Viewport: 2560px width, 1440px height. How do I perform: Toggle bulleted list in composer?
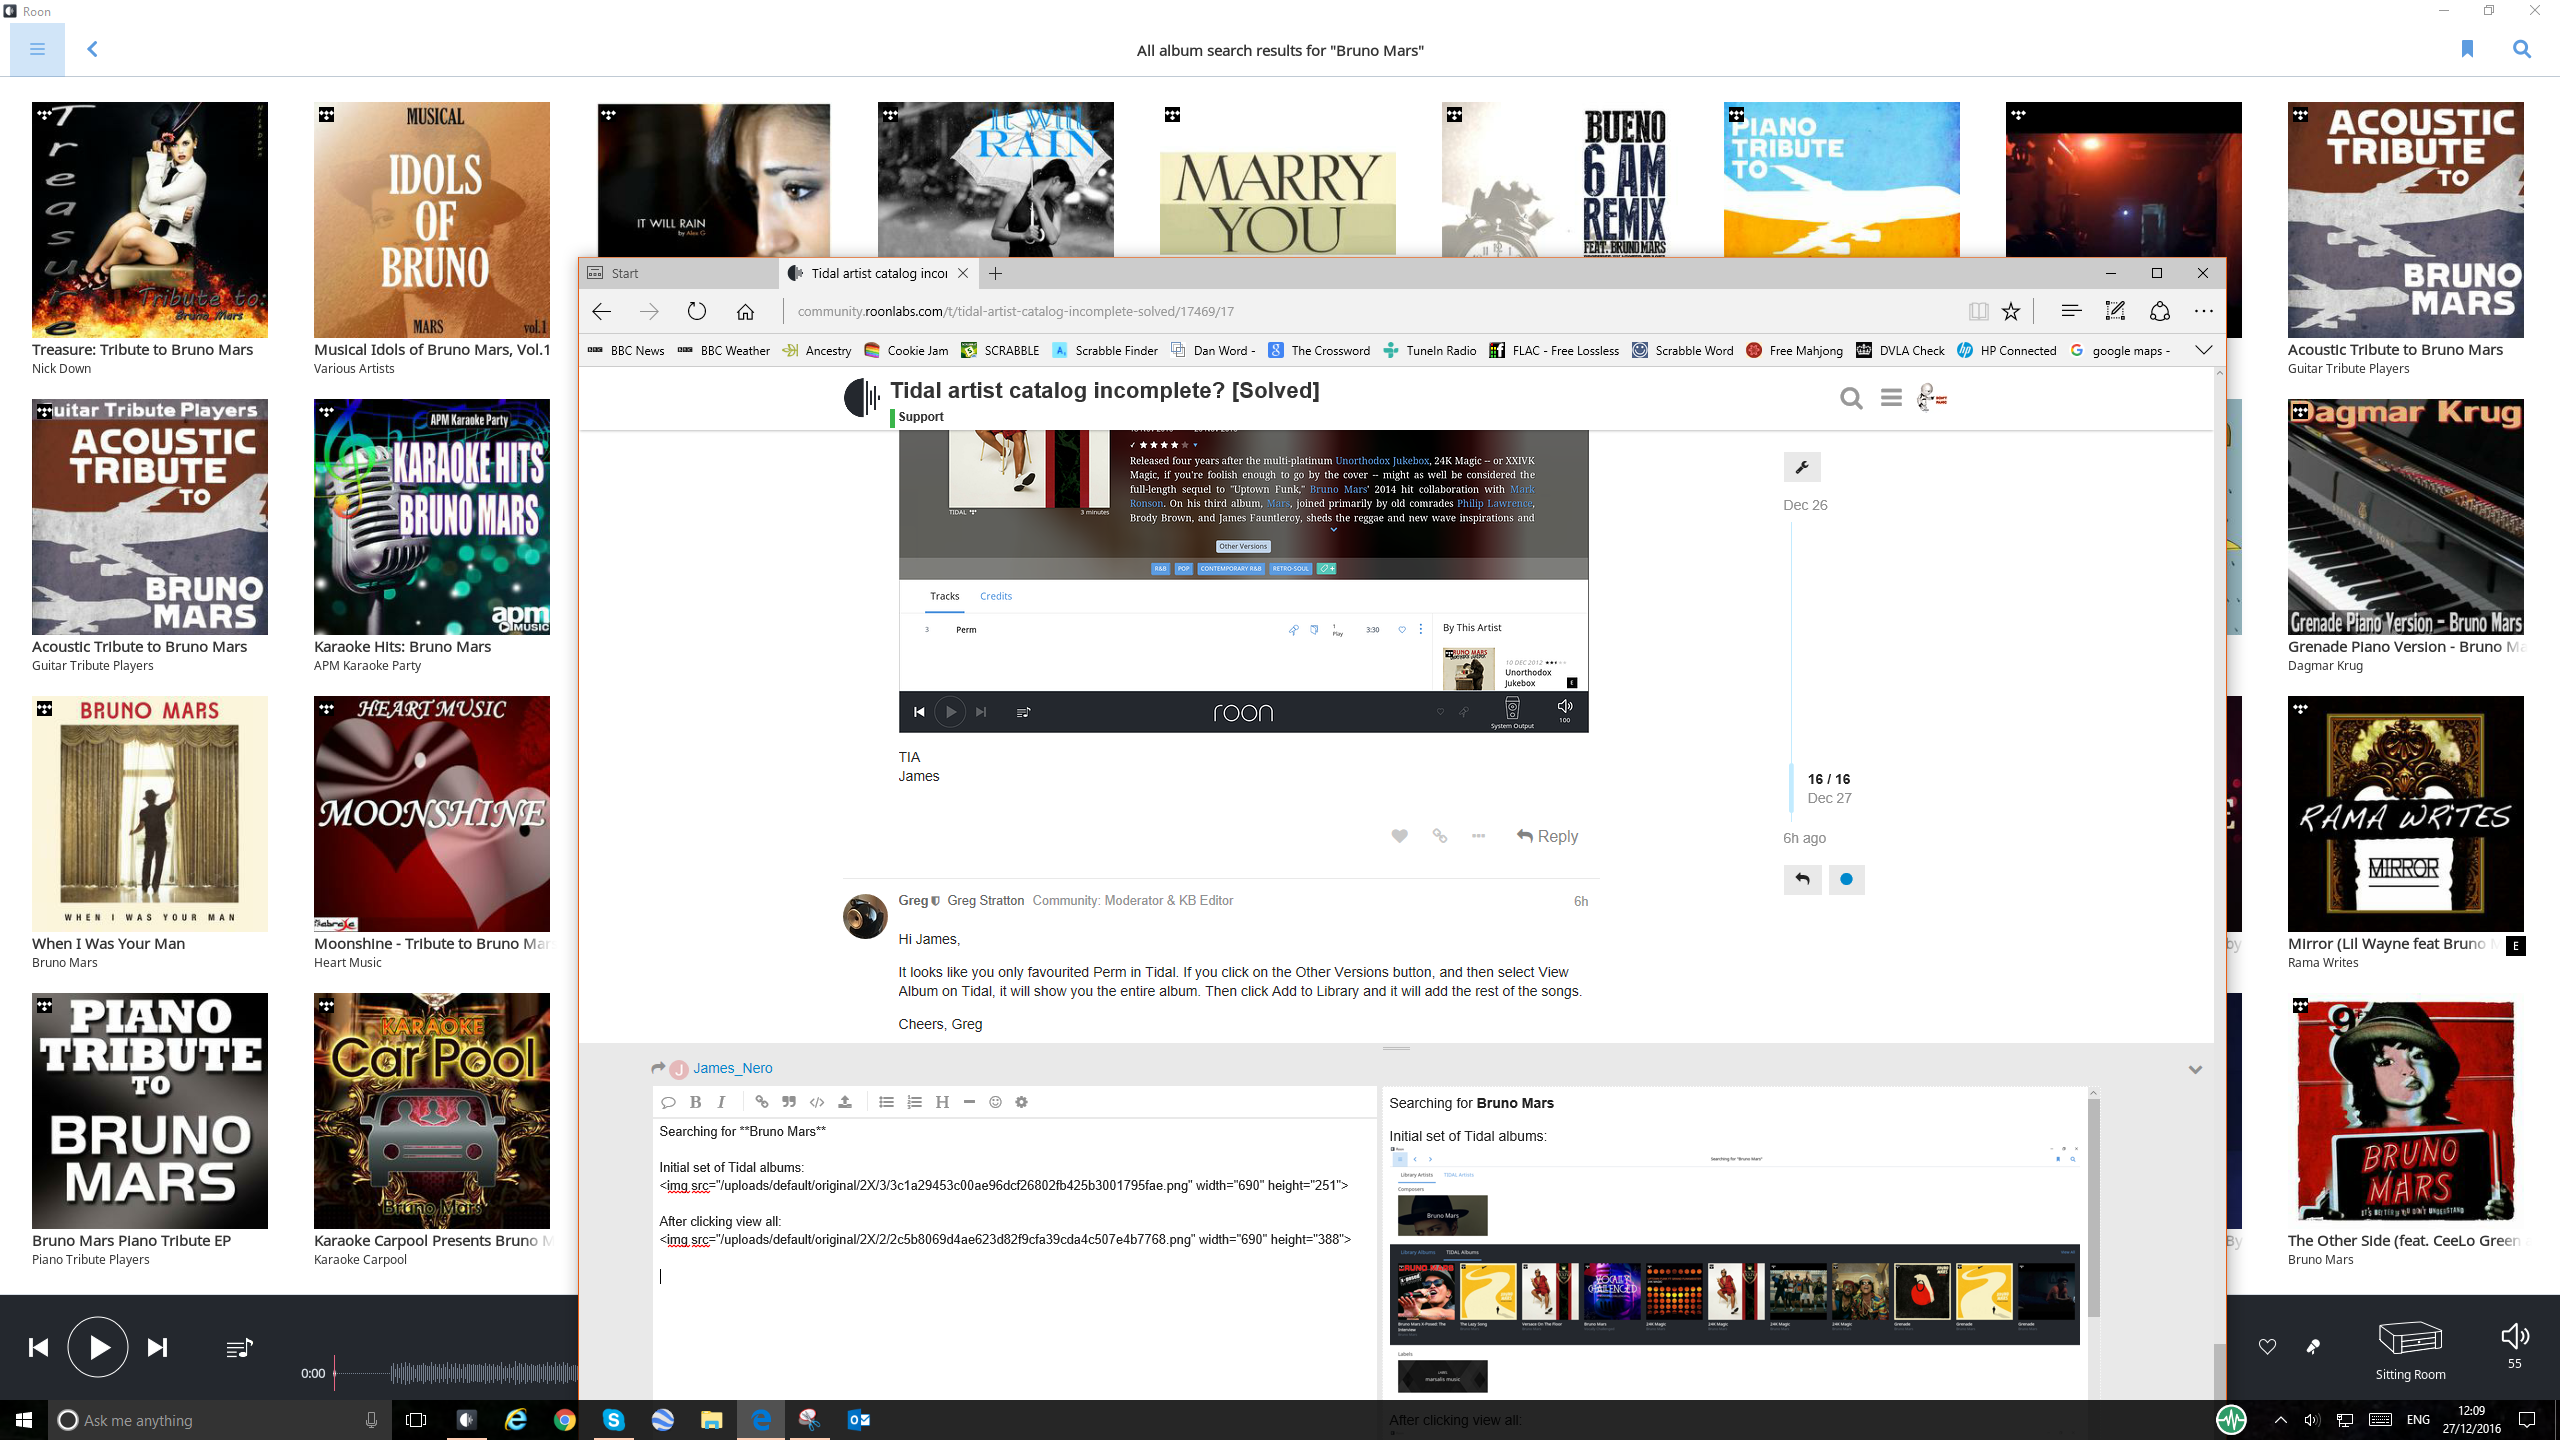coord(886,1102)
